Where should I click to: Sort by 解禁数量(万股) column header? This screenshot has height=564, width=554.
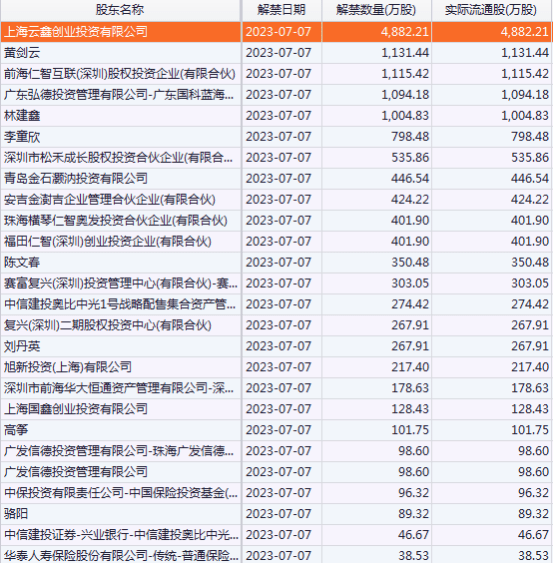coord(376,10)
